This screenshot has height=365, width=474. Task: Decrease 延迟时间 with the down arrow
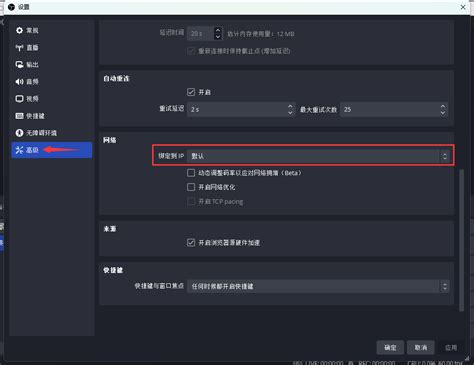point(218,37)
